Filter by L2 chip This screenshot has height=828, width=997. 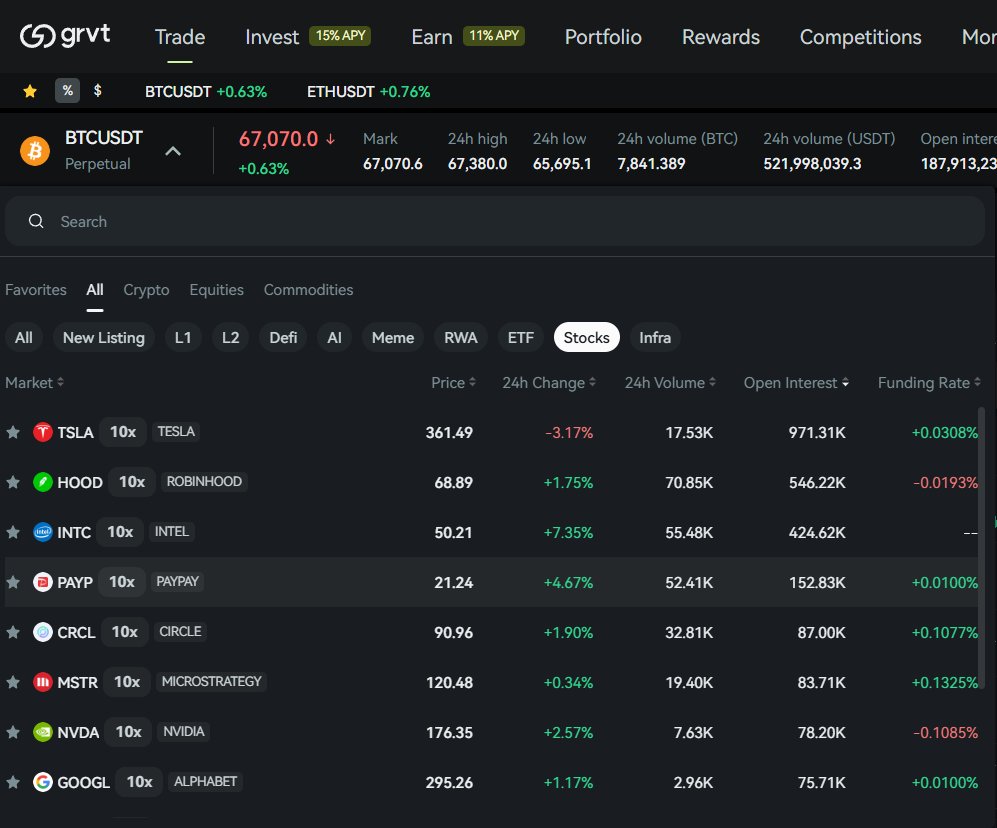pos(230,338)
